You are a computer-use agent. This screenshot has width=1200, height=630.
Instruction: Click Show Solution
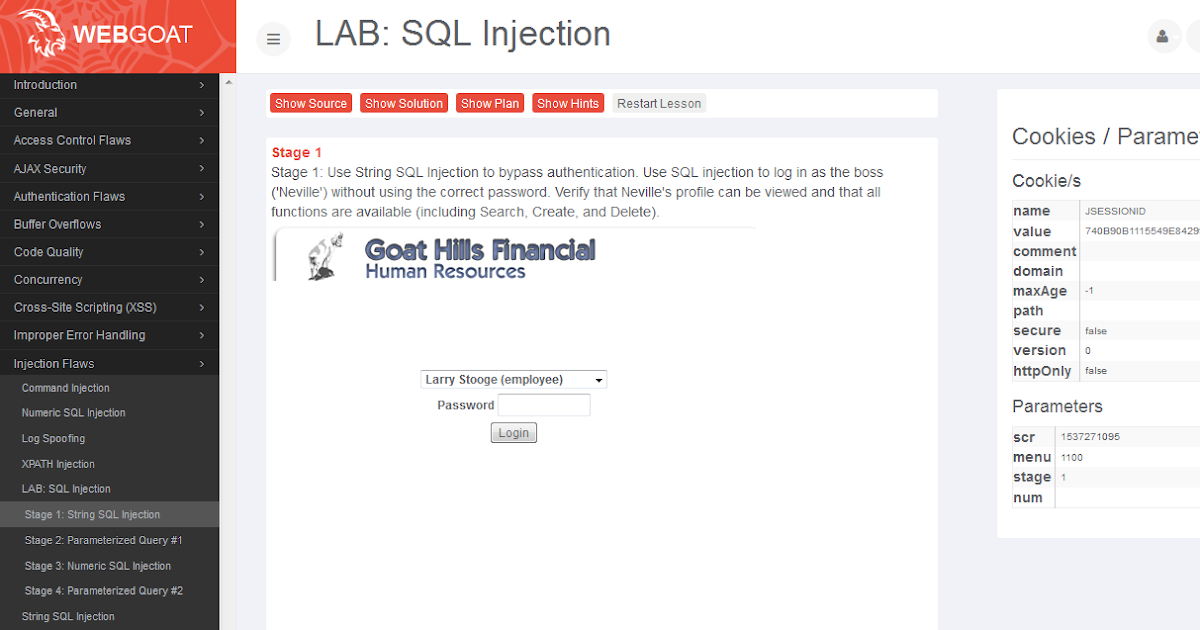403,102
